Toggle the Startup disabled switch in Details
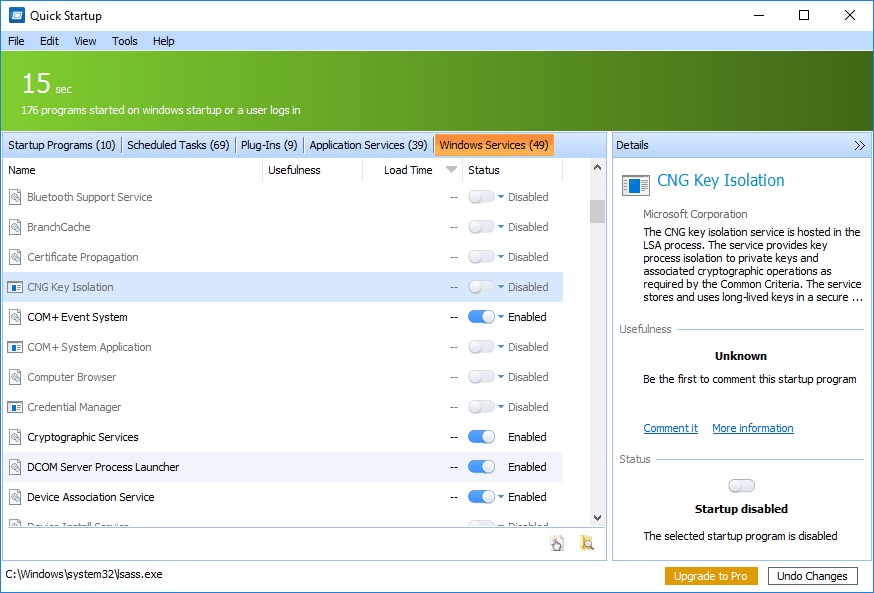 click(x=742, y=485)
